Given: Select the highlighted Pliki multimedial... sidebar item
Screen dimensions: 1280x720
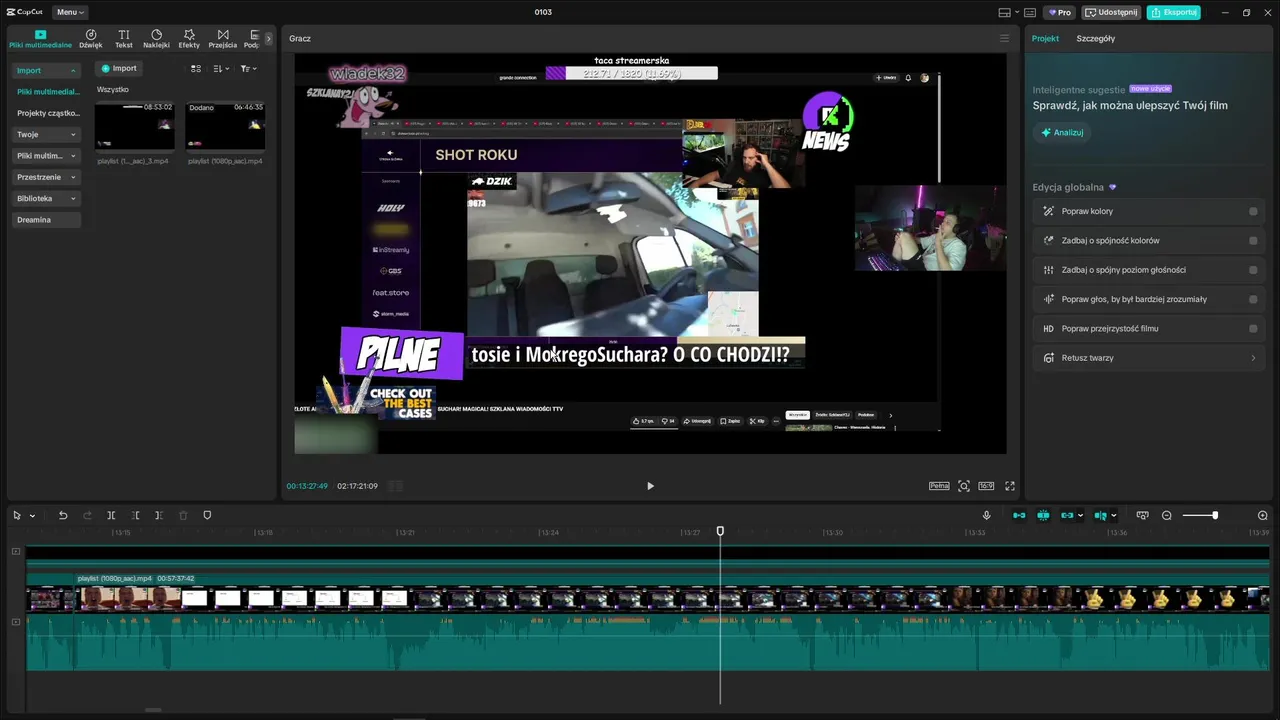Looking at the screenshot, I should coord(47,92).
